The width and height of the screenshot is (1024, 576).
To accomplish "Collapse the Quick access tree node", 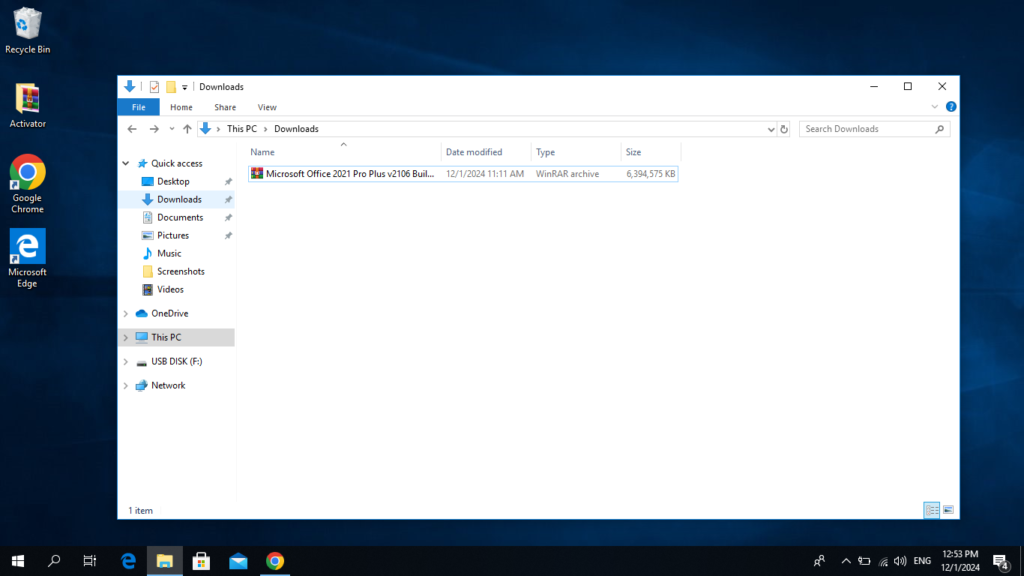I will [x=126, y=163].
